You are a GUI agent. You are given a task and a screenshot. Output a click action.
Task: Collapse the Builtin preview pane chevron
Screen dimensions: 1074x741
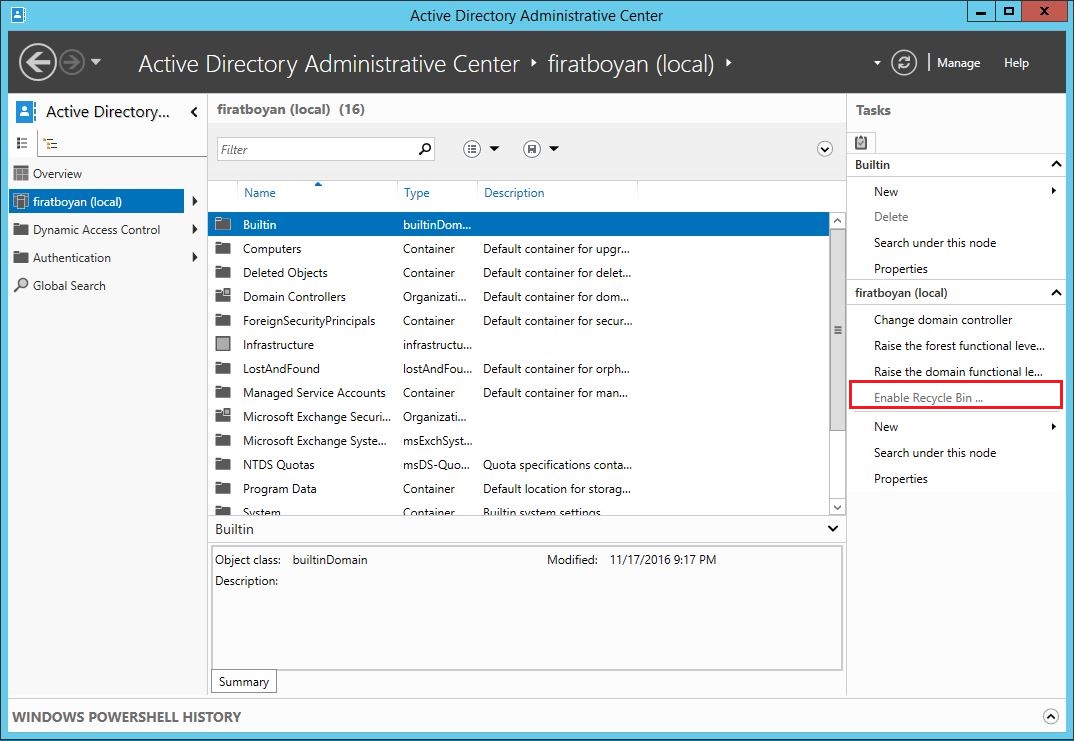click(x=833, y=529)
